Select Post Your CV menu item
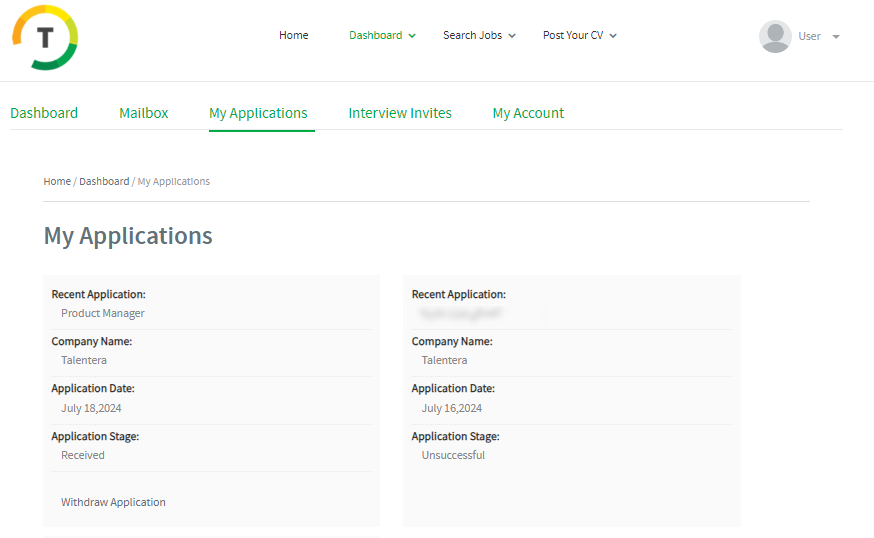The image size is (874, 538). (572, 35)
